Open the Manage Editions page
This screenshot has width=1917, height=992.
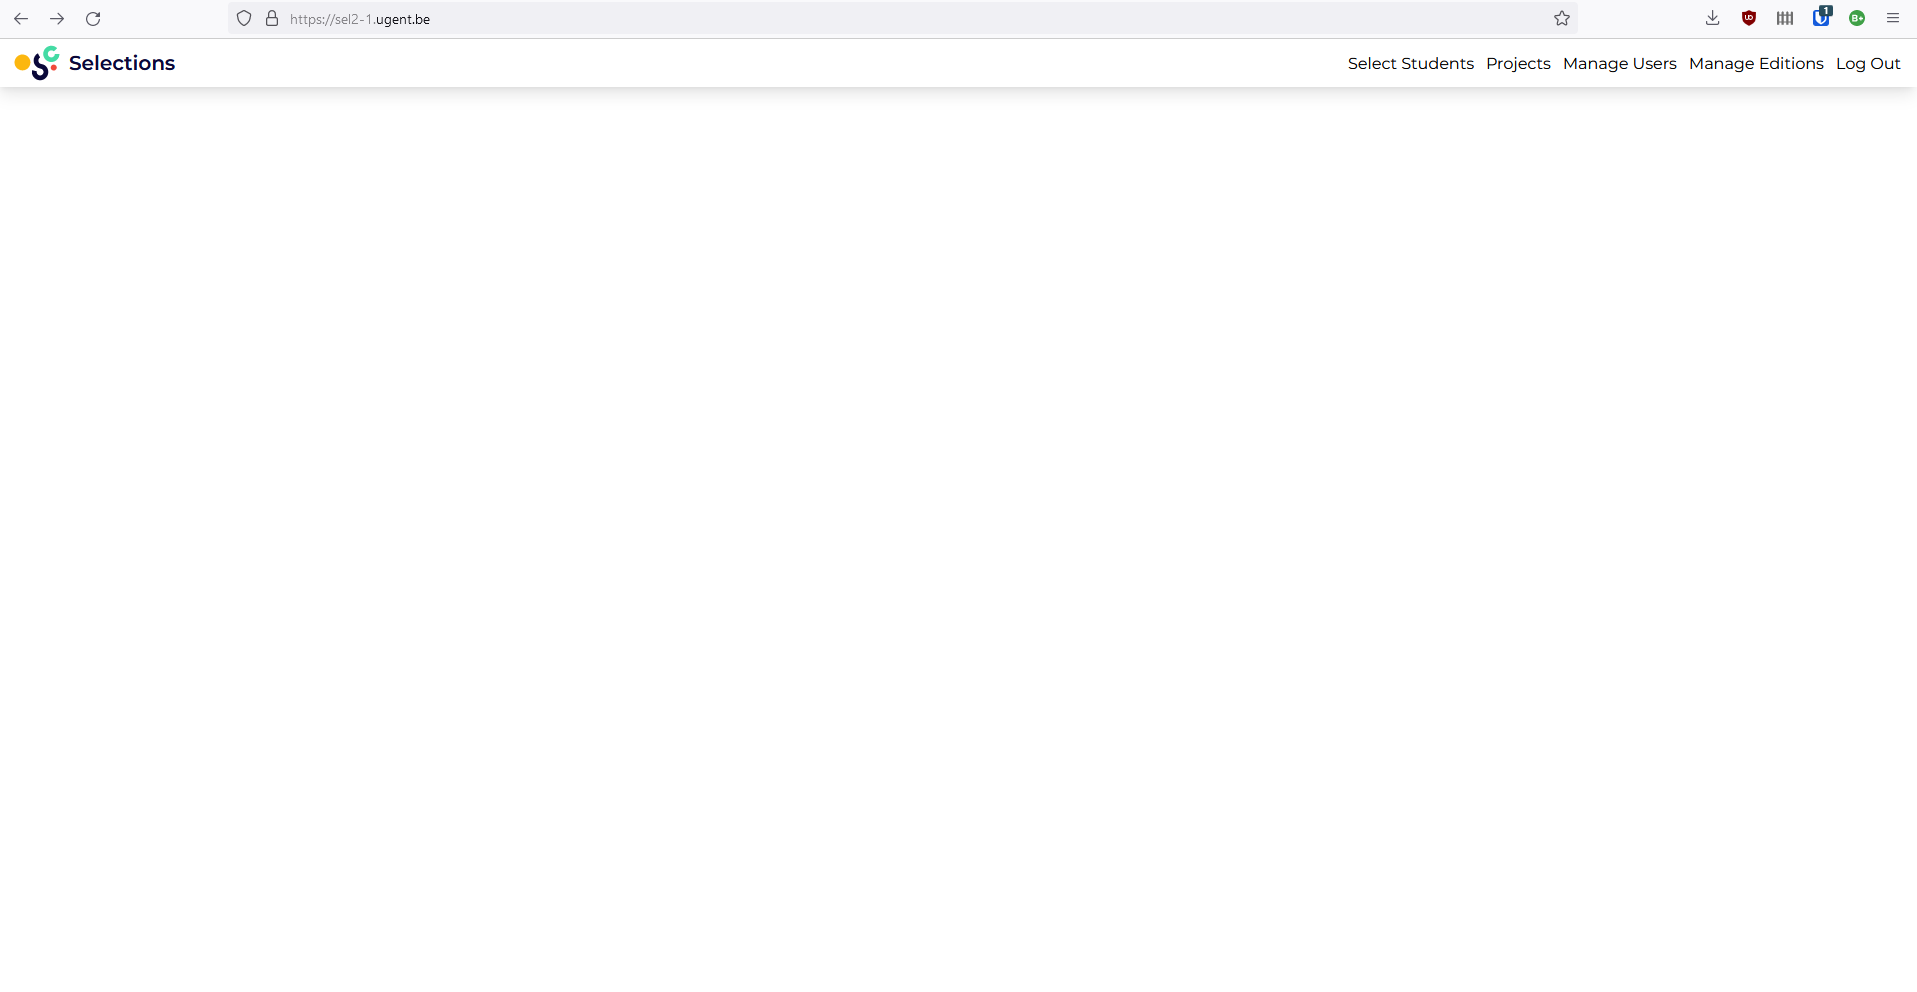click(1756, 64)
